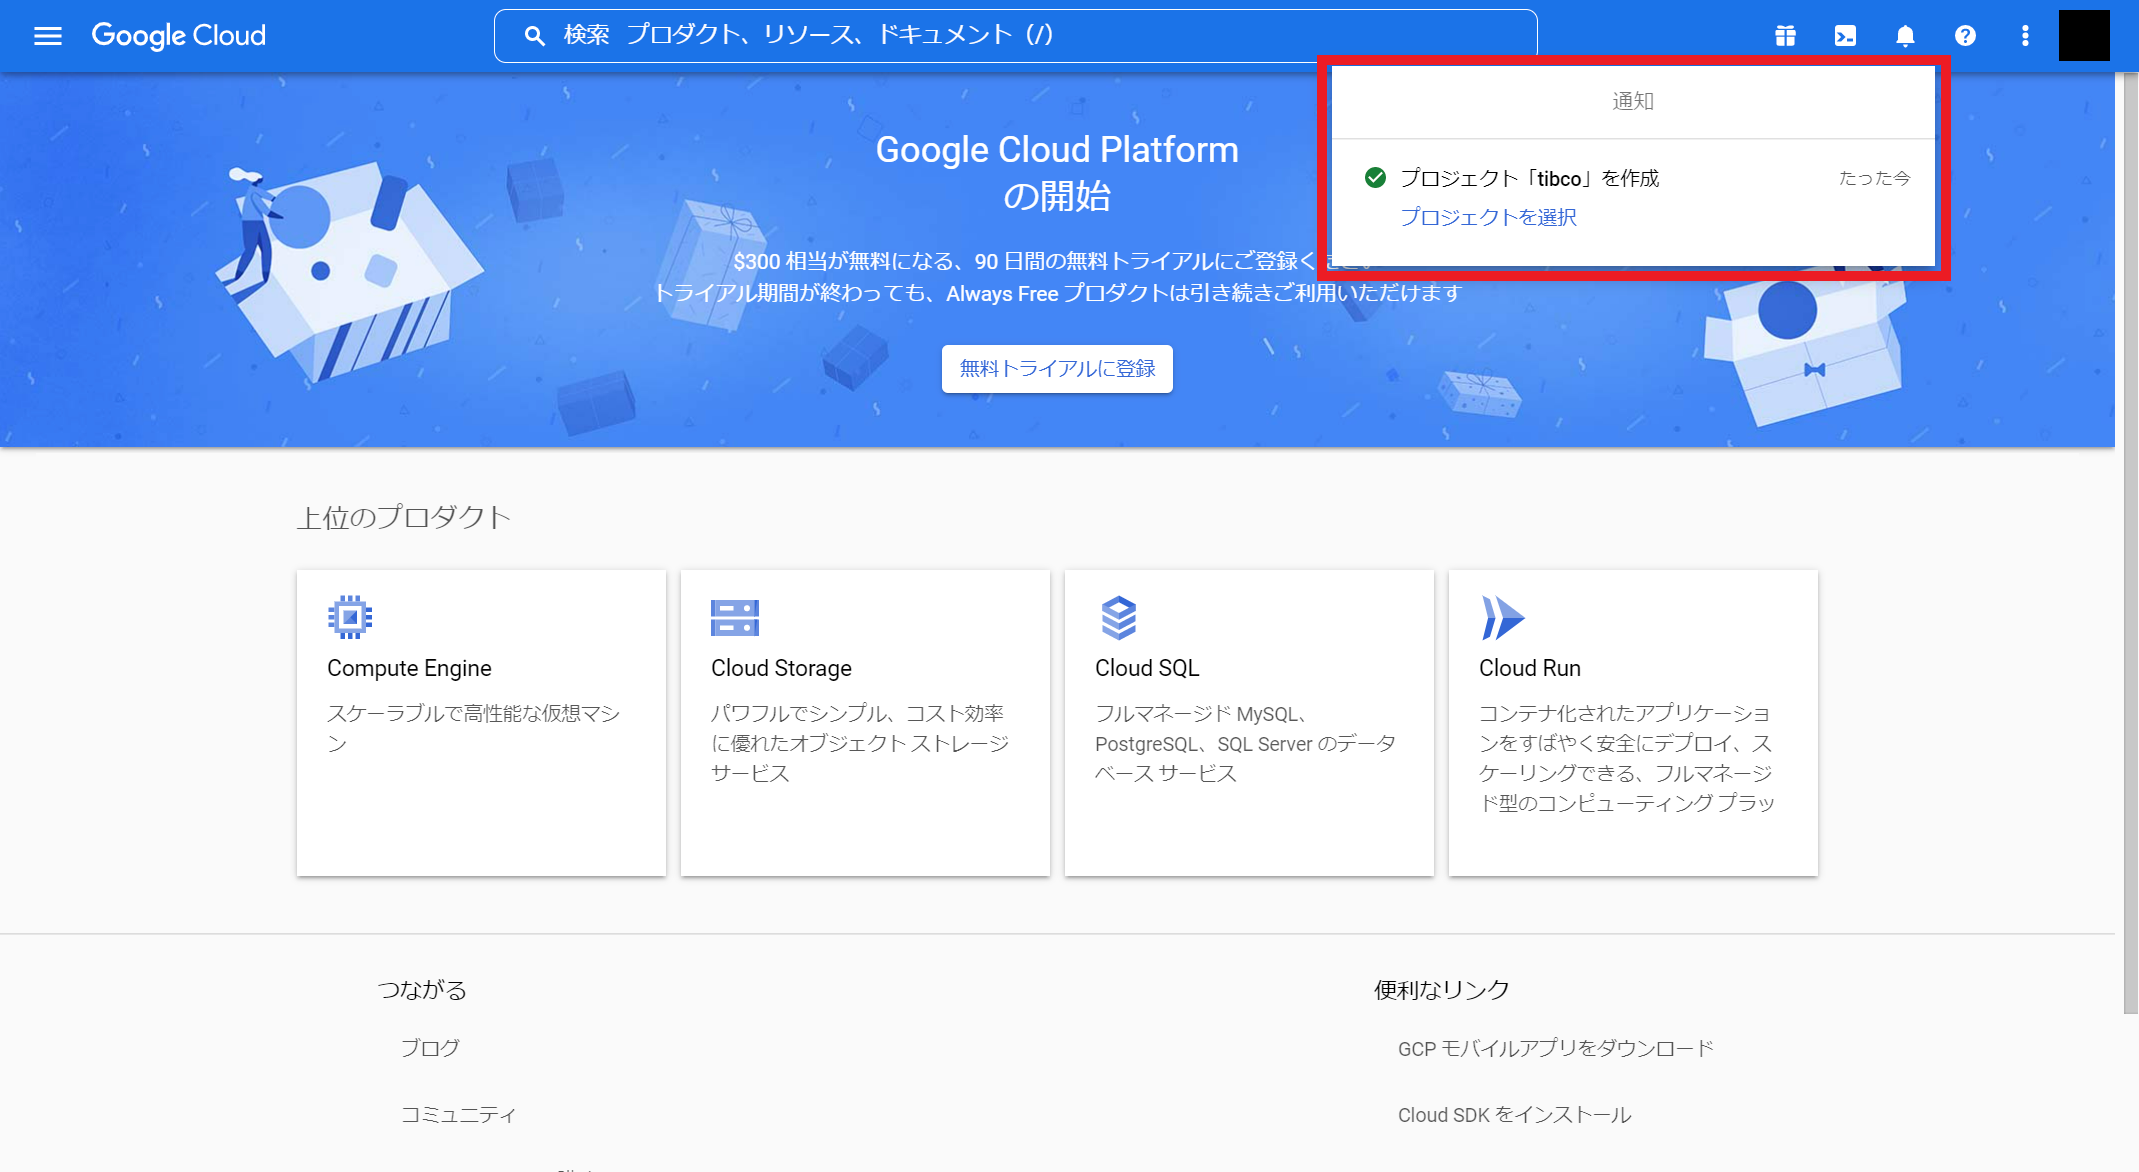This screenshot has width=2139, height=1172.
Task: Open the free trial gift icon
Action: point(1785,36)
